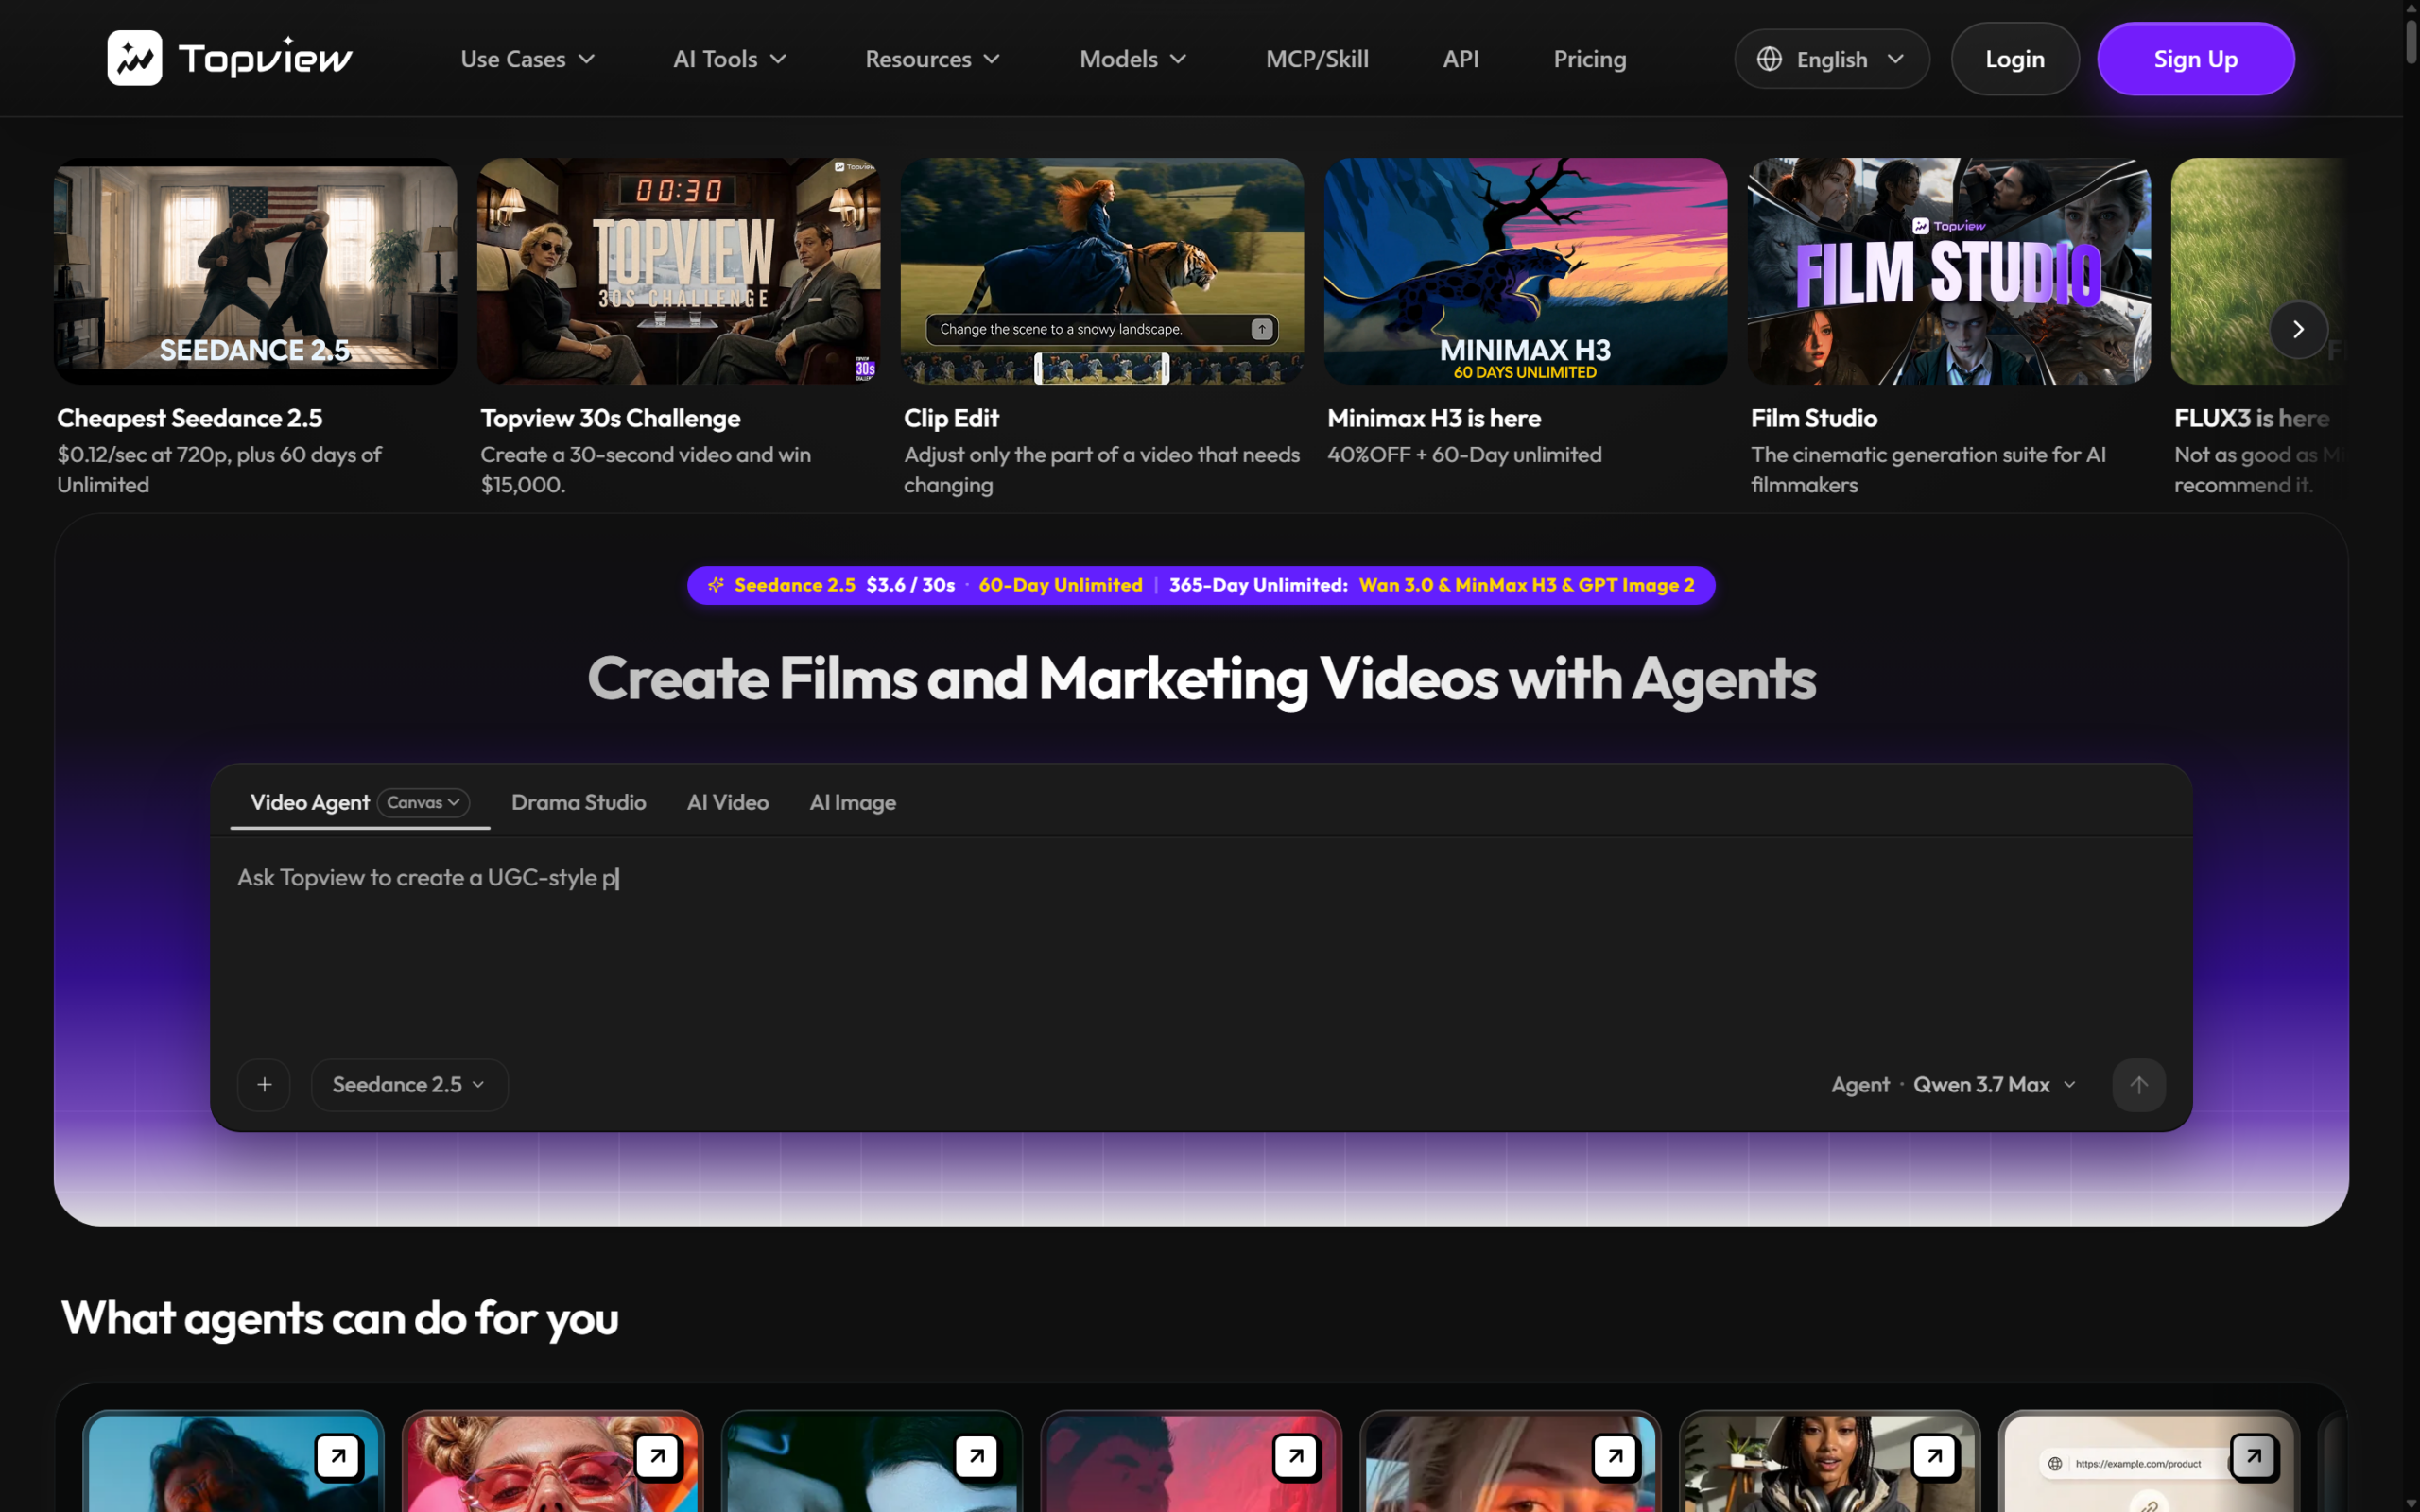This screenshot has height=1512, width=2420.
Task: Open the Pricing page
Action: (x=1590, y=59)
